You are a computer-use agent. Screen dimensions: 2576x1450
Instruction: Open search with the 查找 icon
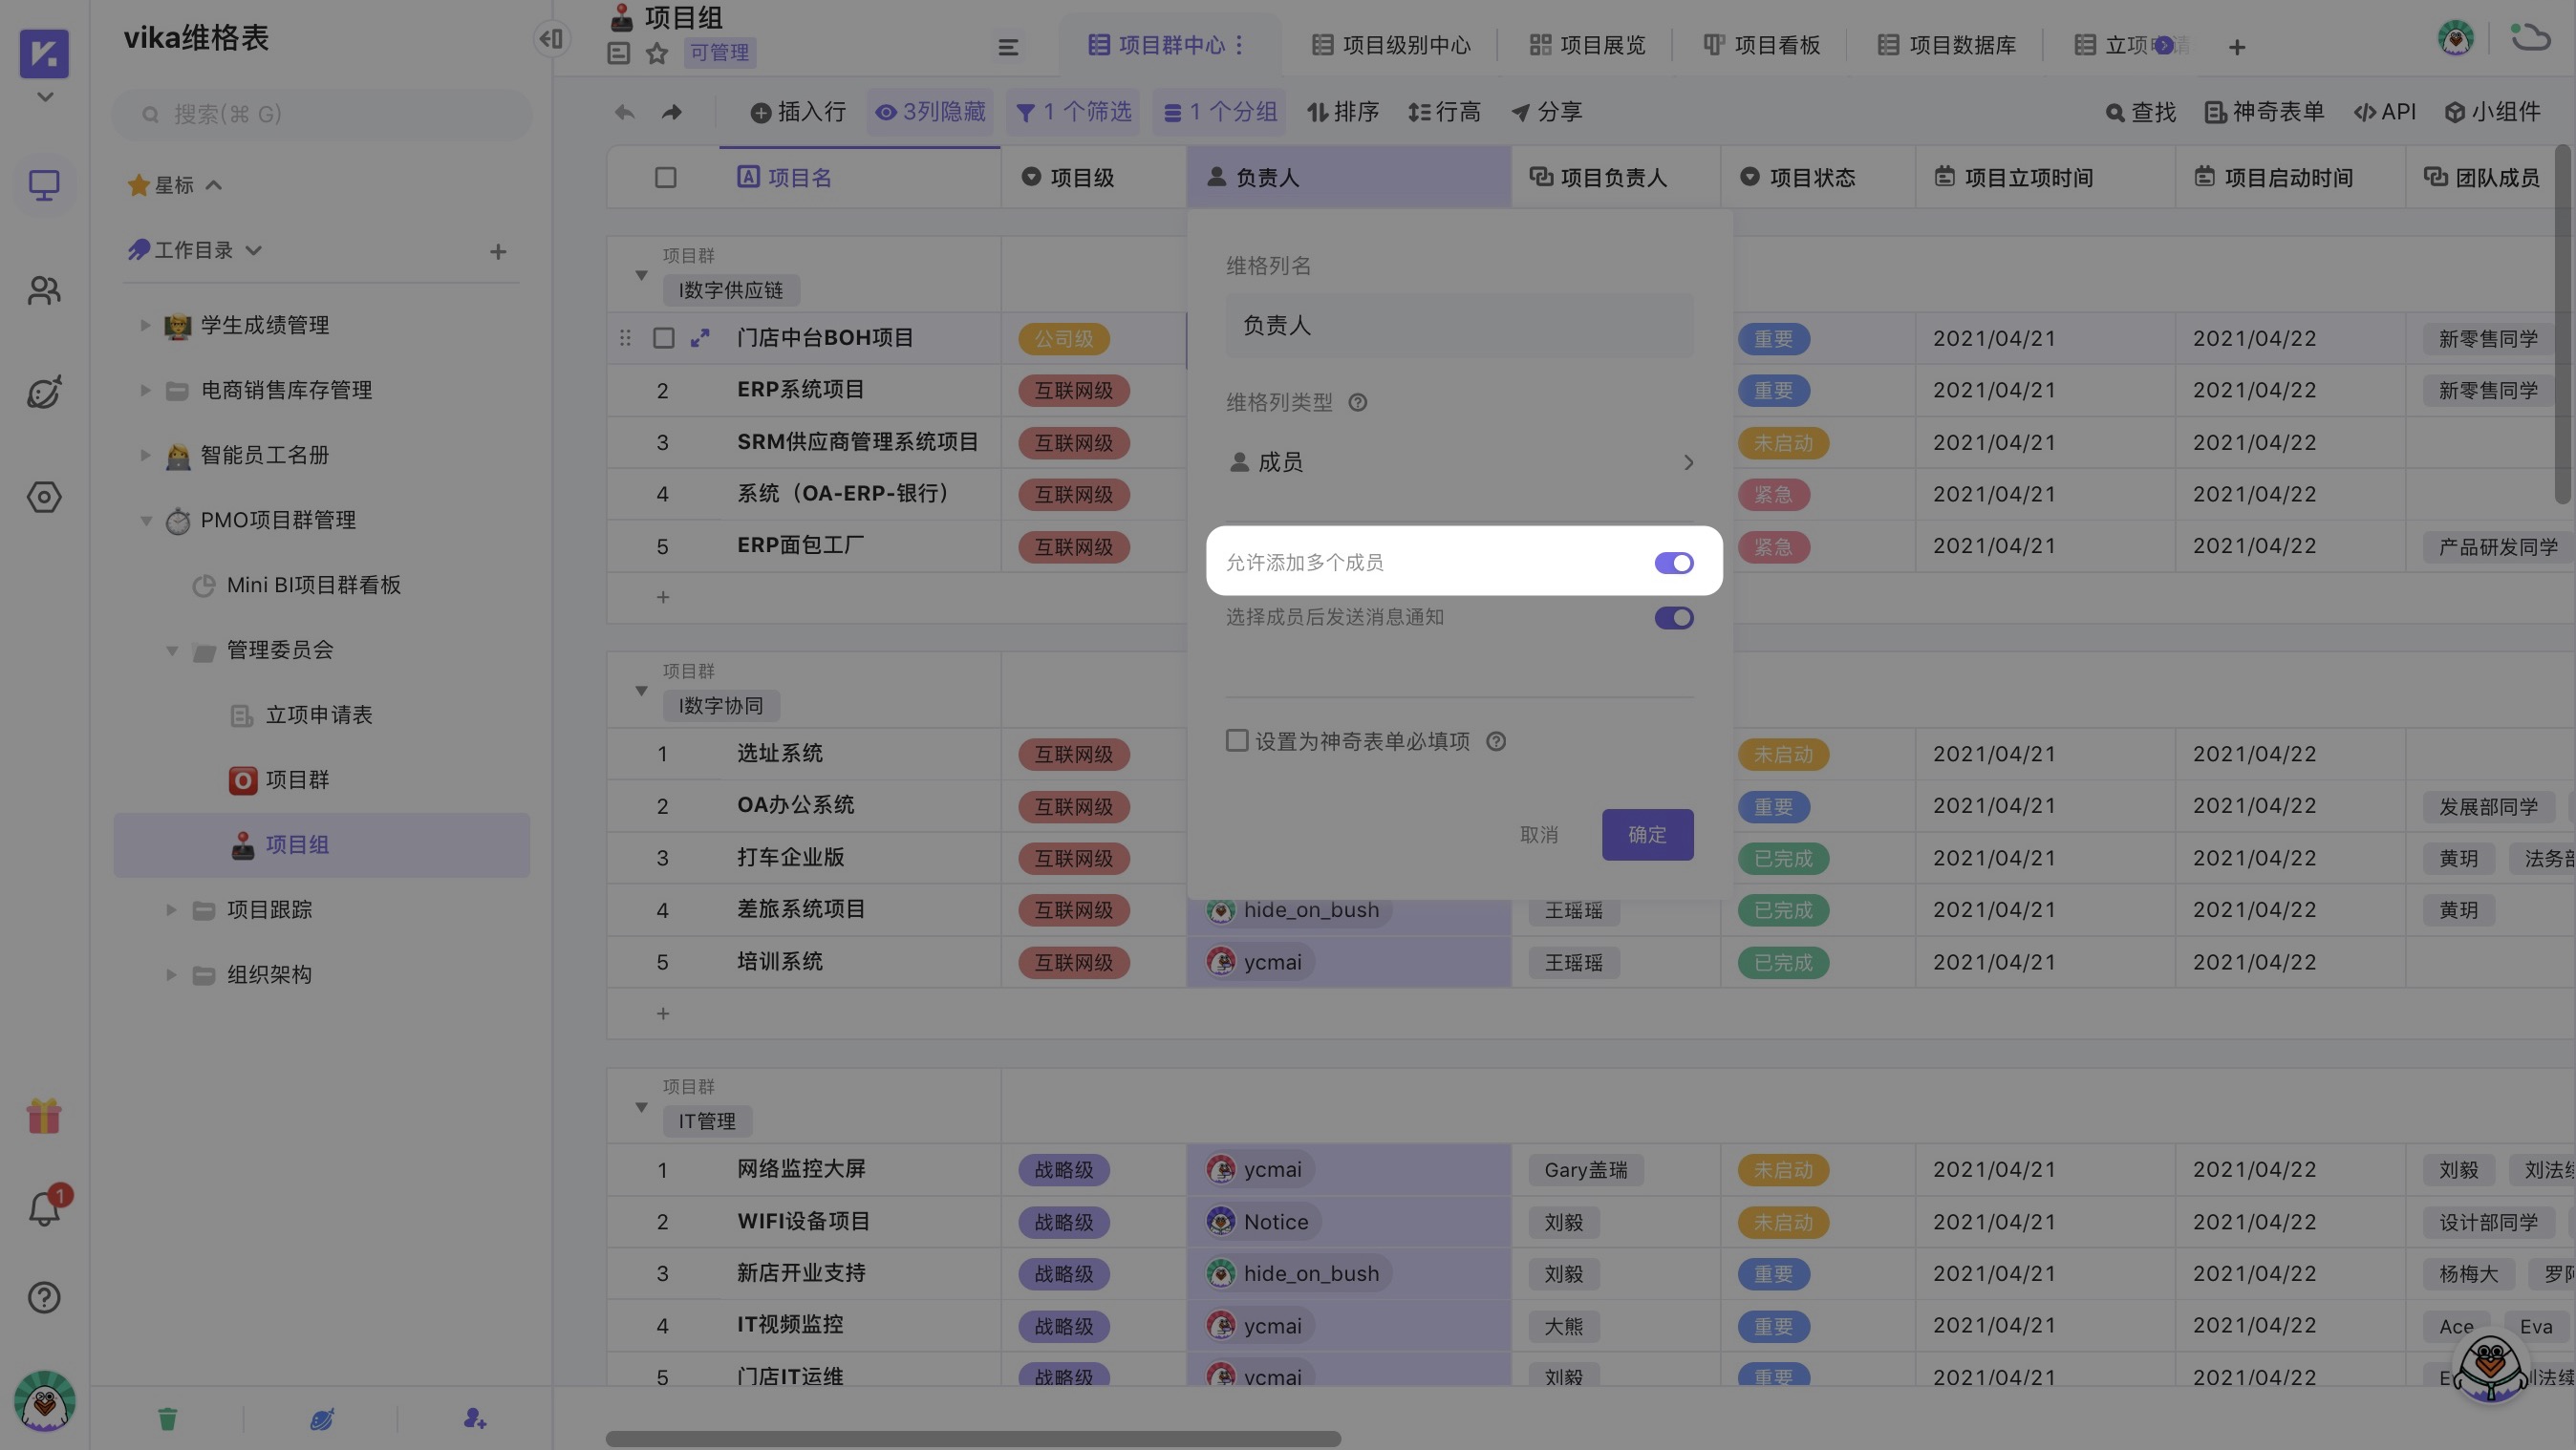pos(2140,112)
